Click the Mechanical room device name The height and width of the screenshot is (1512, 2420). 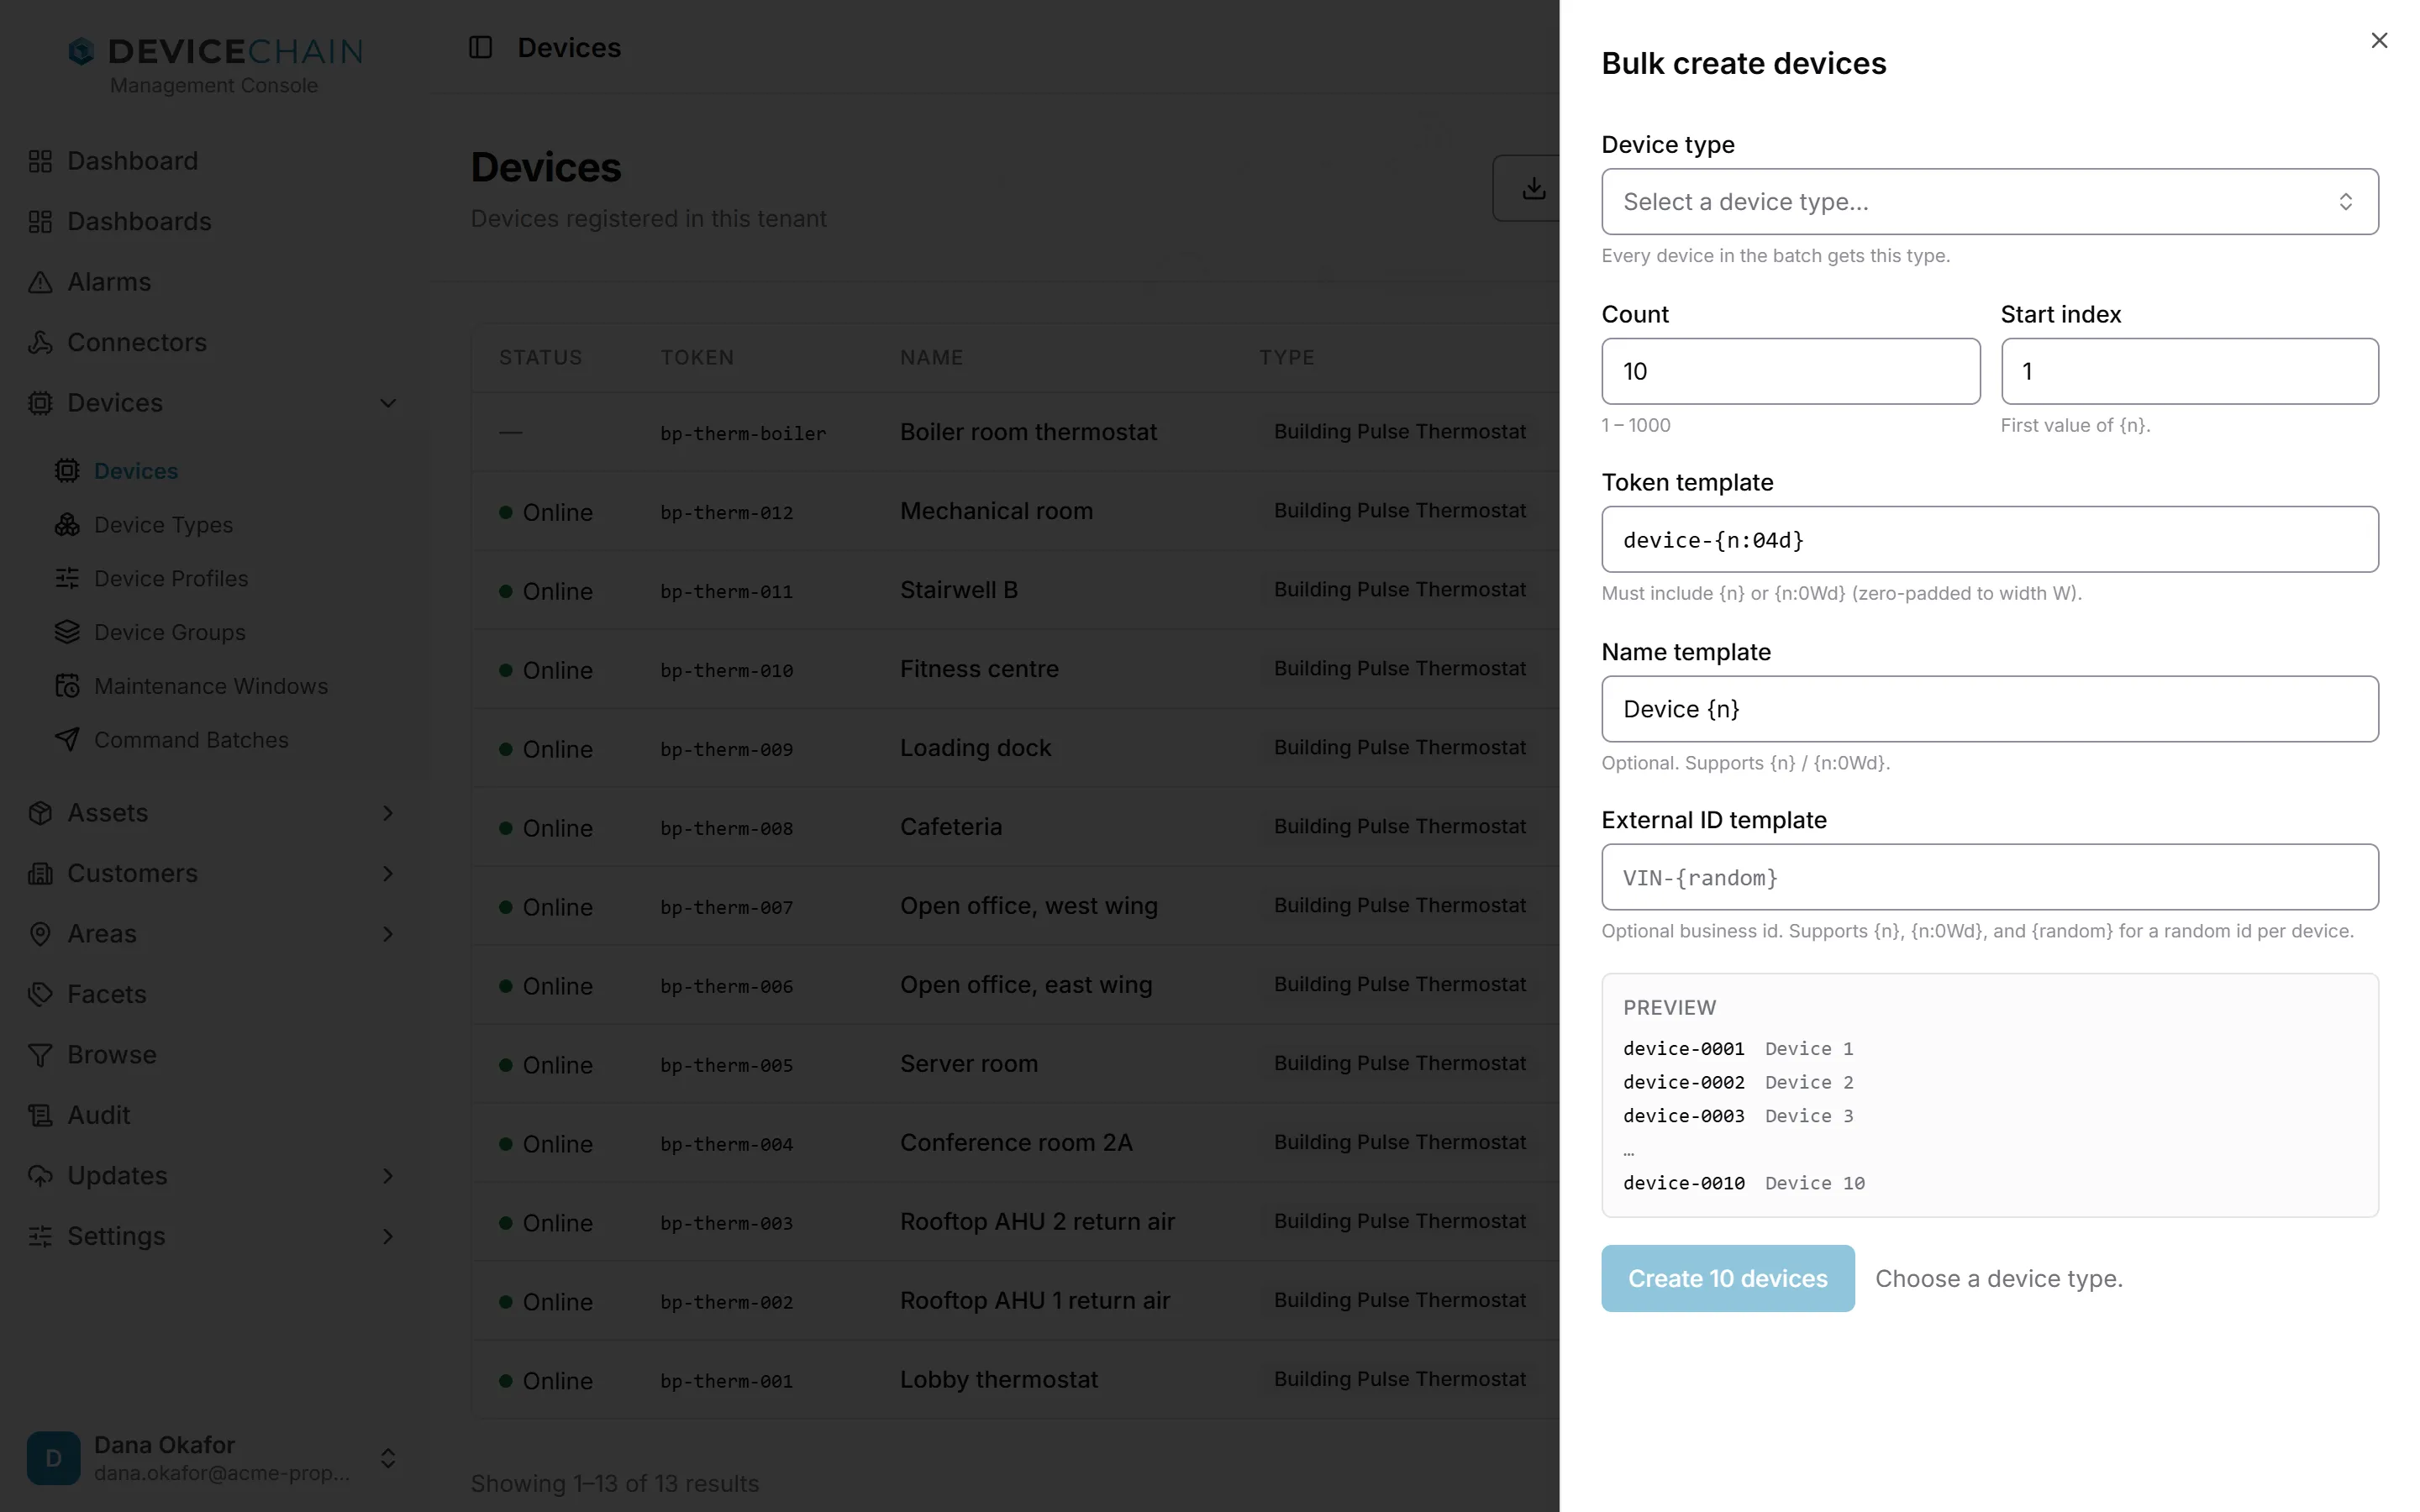coord(996,511)
